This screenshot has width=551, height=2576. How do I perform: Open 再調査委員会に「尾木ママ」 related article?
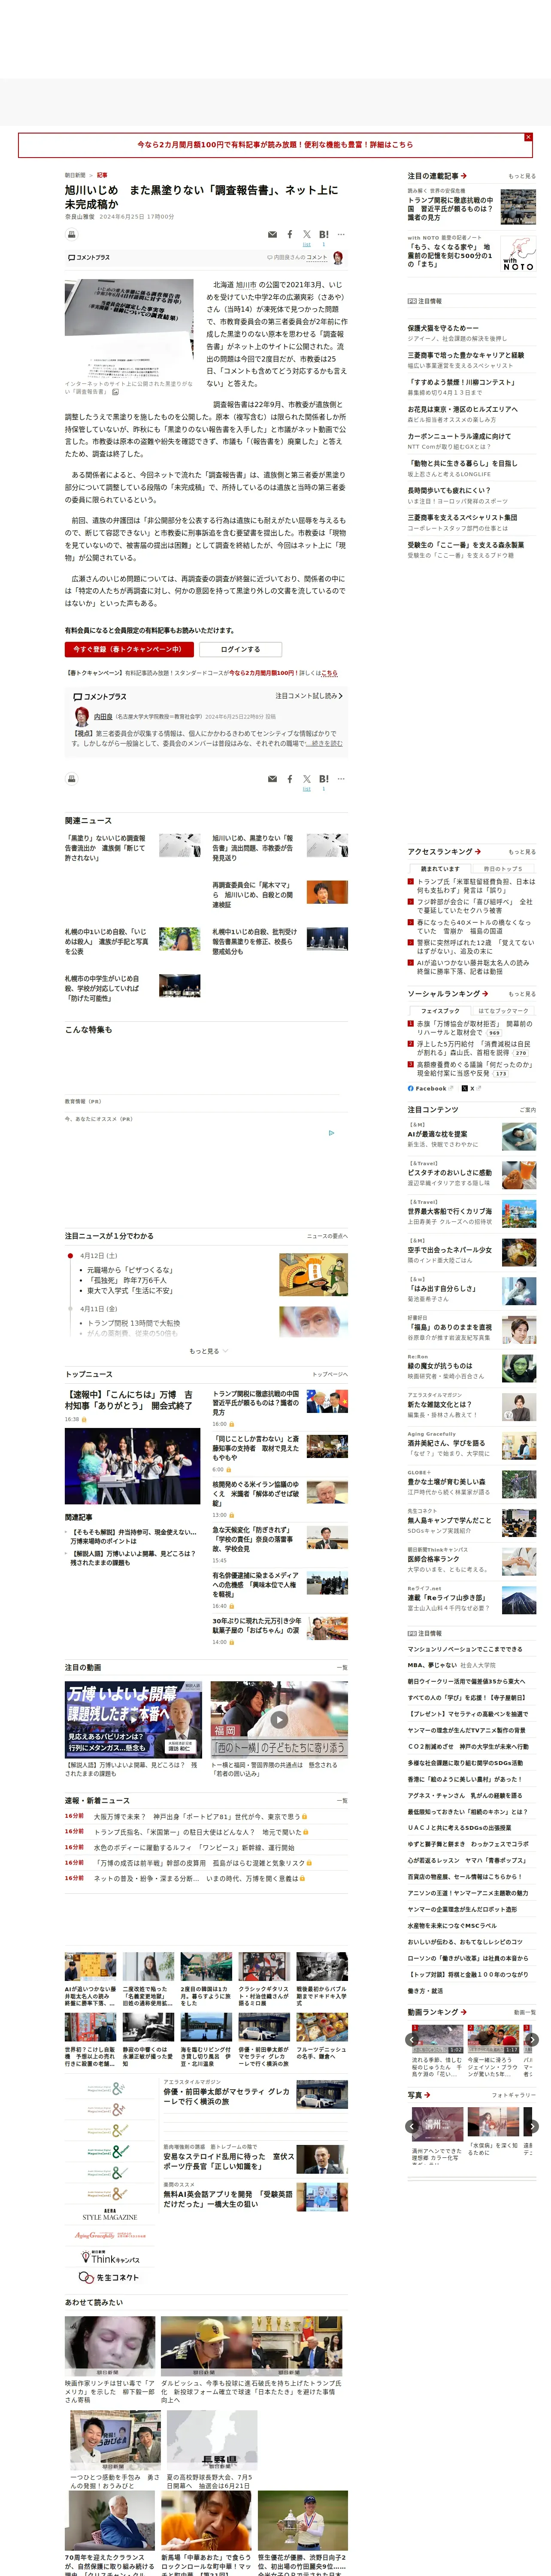[x=252, y=895]
